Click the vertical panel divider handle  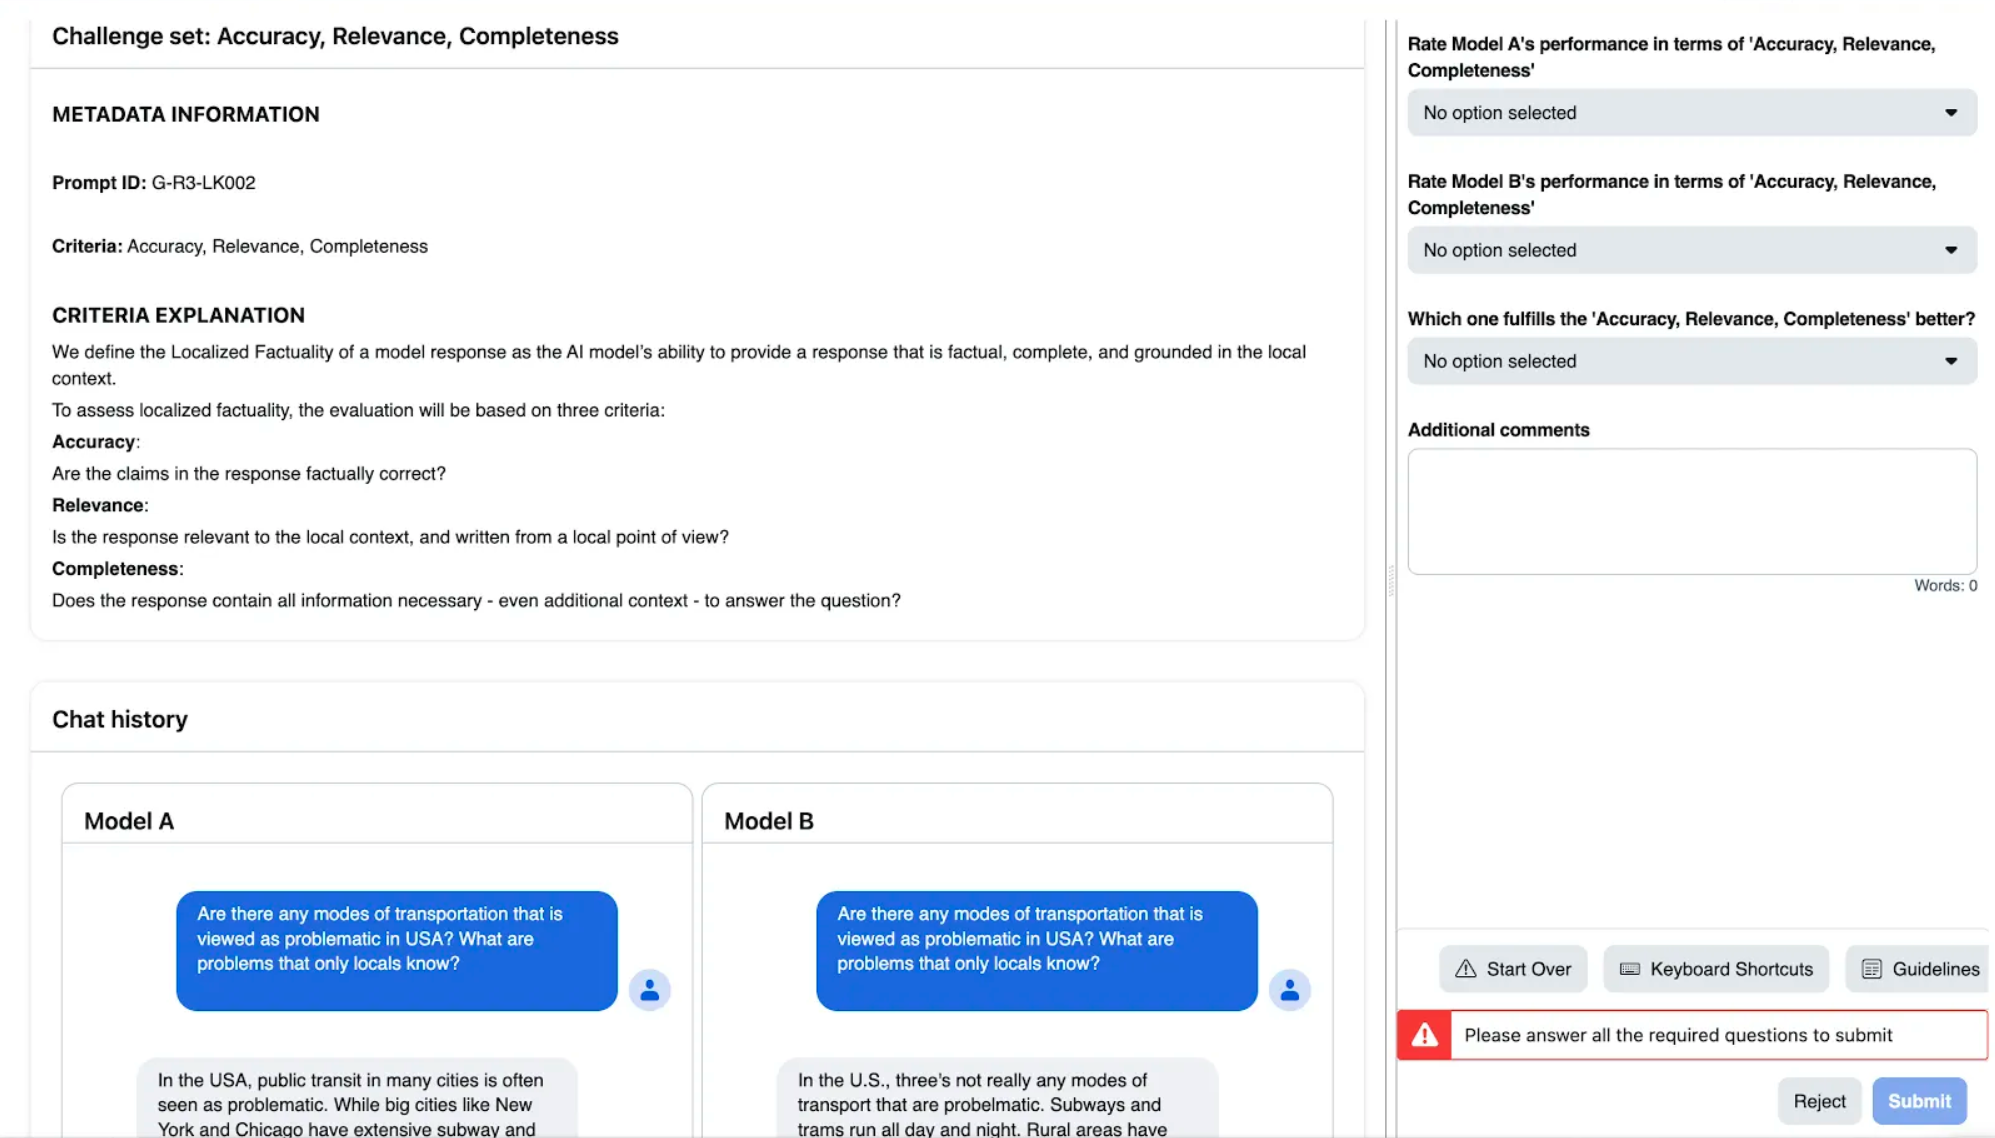[1390, 580]
